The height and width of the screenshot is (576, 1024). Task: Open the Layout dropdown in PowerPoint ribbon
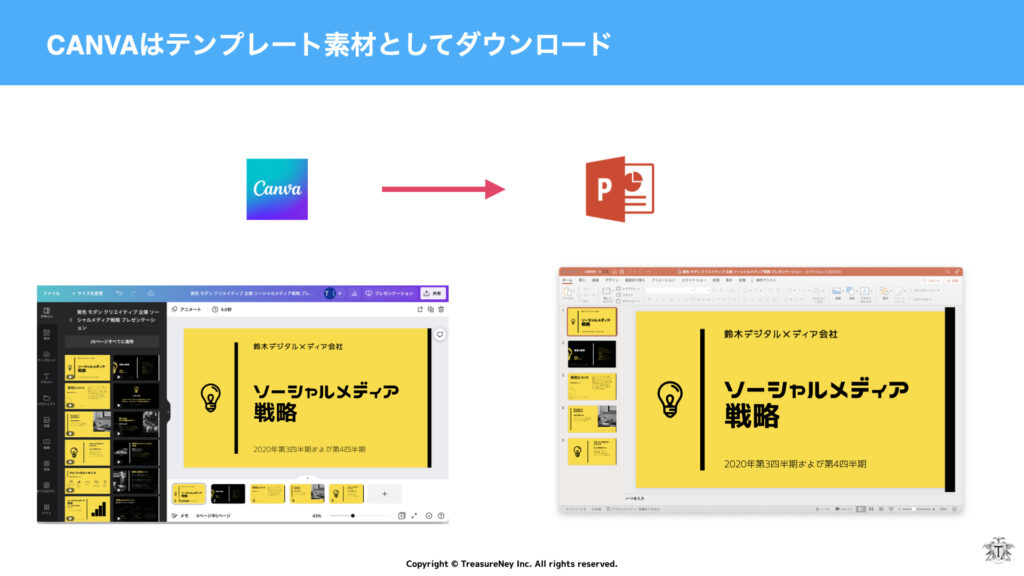pyautogui.click(x=629, y=288)
